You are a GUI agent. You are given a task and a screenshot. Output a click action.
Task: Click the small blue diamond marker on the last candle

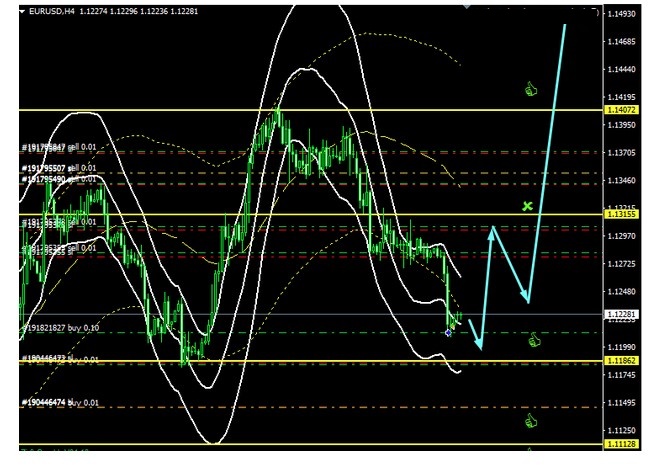[448, 332]
